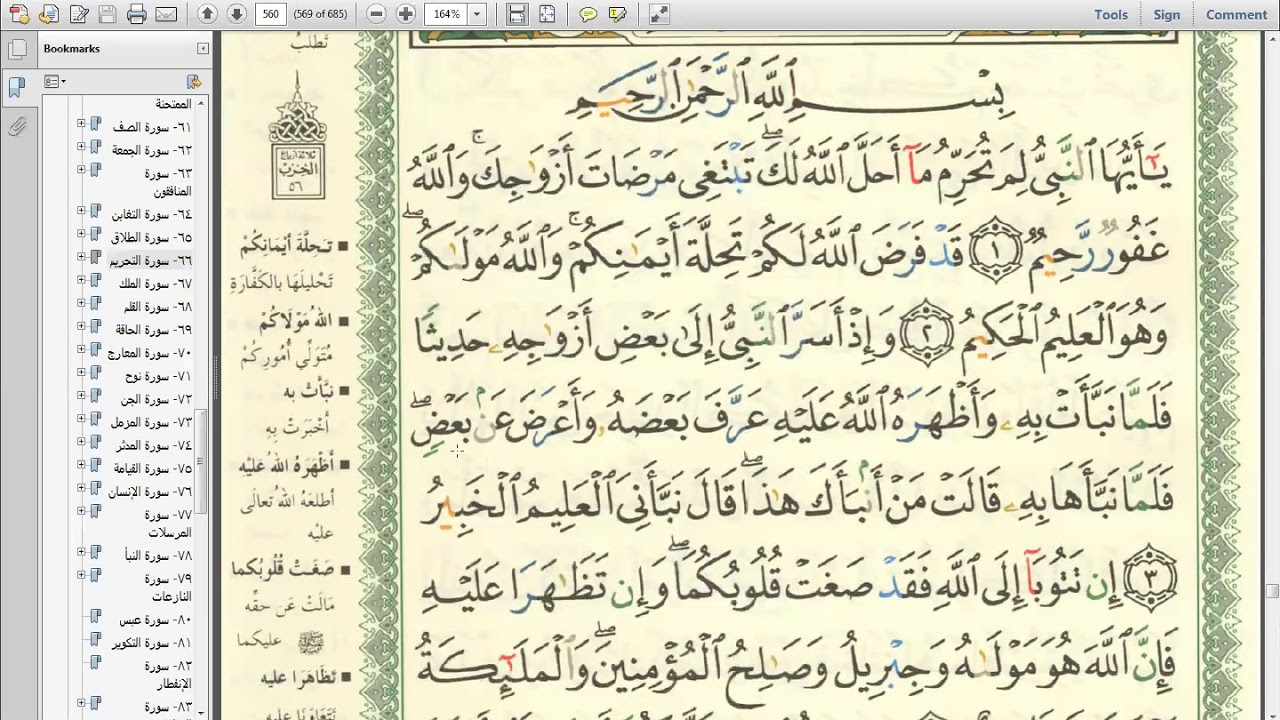Select bookmark ٦٧ سورة الملك

pyautogui.click(x=156, y=284)
